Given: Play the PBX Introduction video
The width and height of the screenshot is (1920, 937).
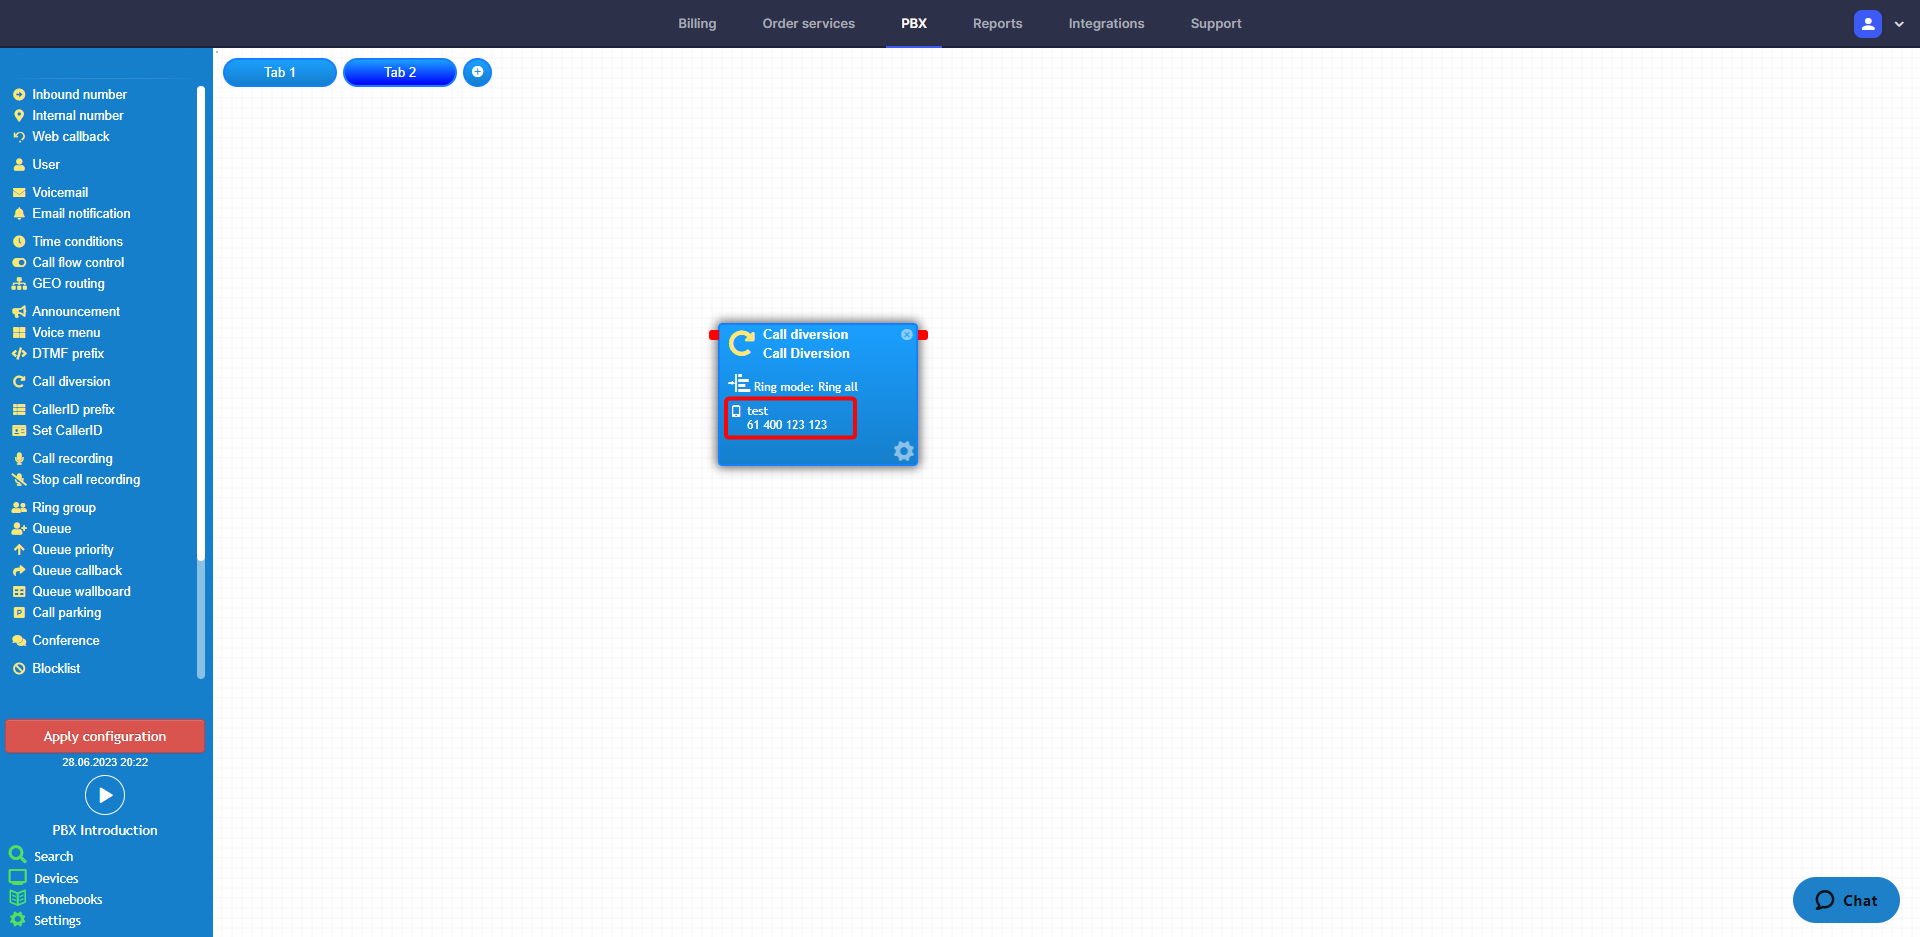Looking at the screenshot, I should point(105,796).
